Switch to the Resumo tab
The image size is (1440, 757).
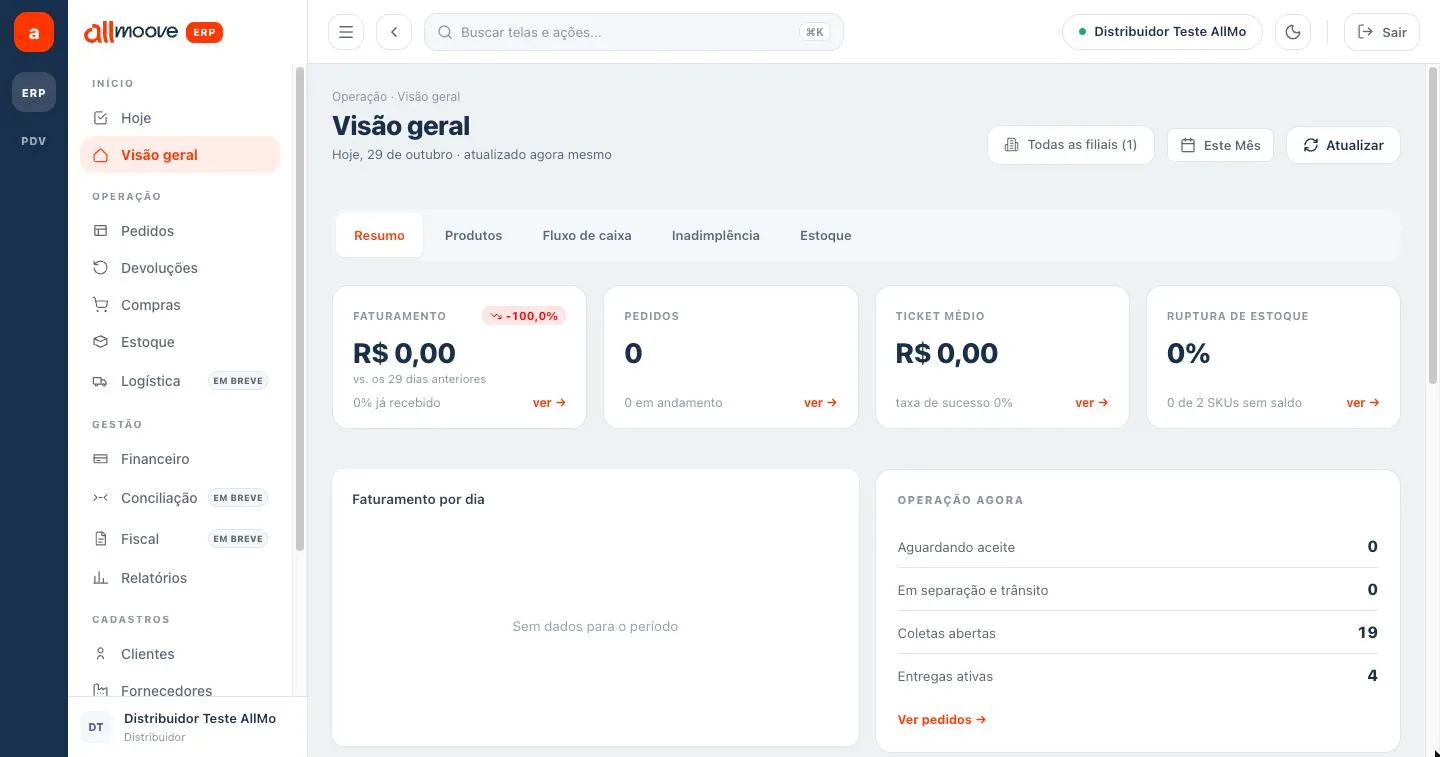[379, 236]
